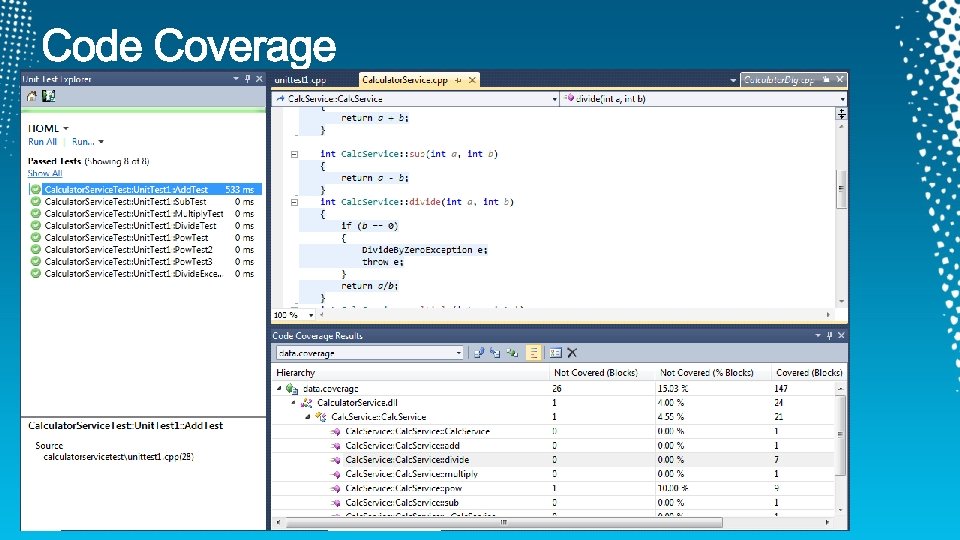Collapse the CalculatorService.dll tree node

pos(294,403)
